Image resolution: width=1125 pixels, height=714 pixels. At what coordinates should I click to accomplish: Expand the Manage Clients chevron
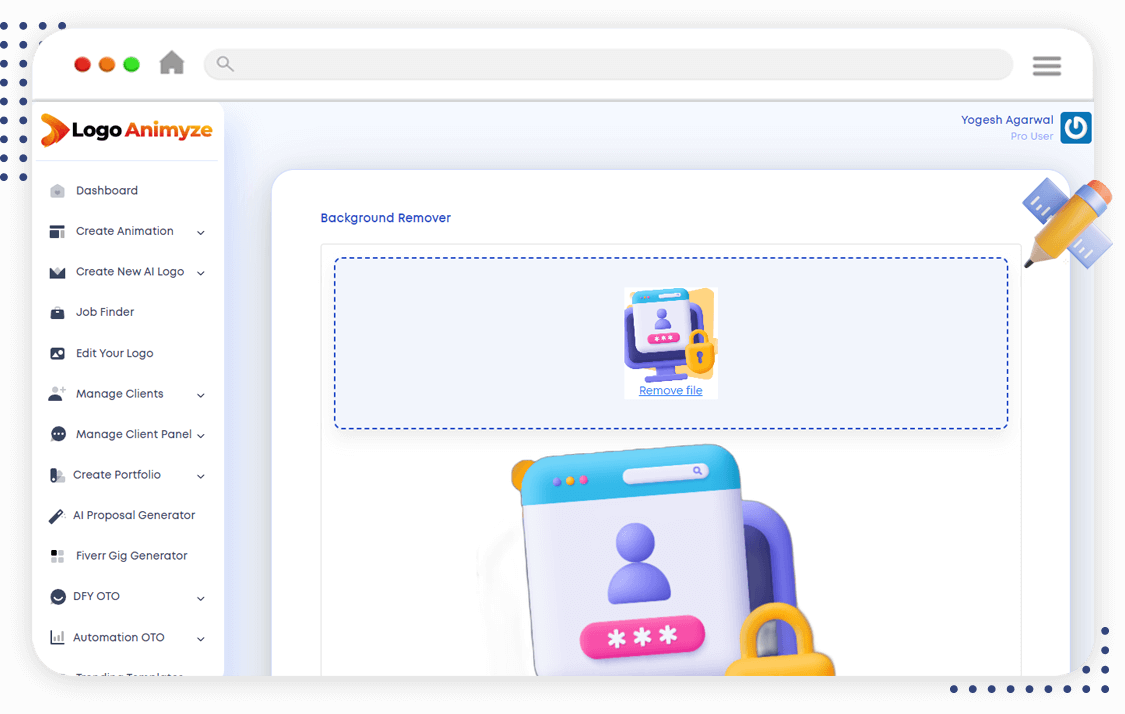point(201,395)
